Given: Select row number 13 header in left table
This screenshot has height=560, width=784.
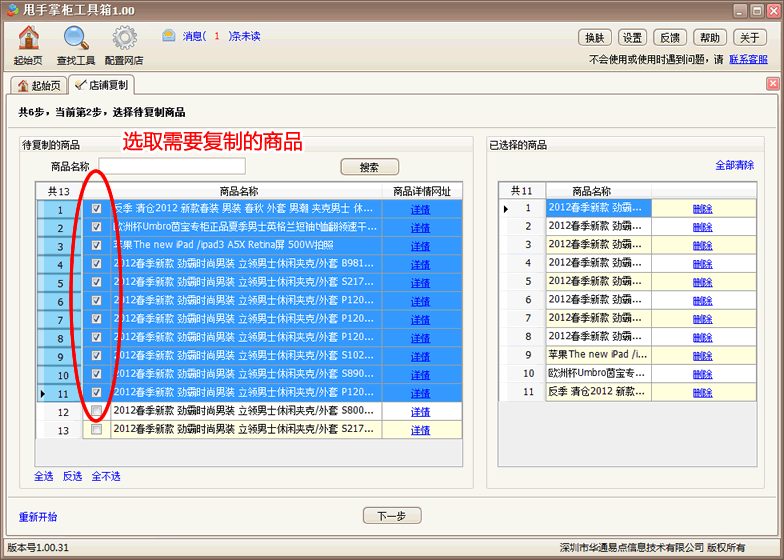Looking at the screenshot, I should click(60, 430).
